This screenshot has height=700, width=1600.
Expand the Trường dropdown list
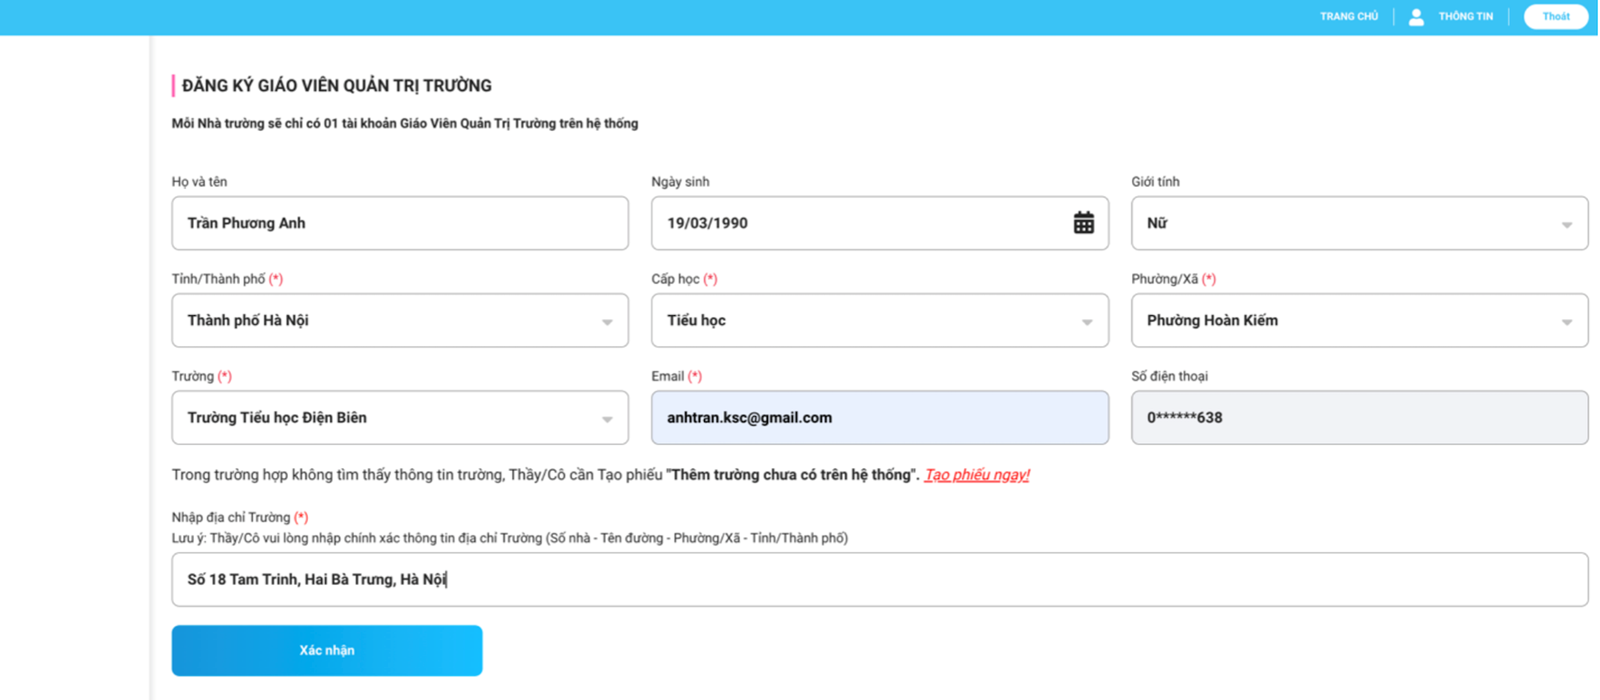(x=399, y=418)
